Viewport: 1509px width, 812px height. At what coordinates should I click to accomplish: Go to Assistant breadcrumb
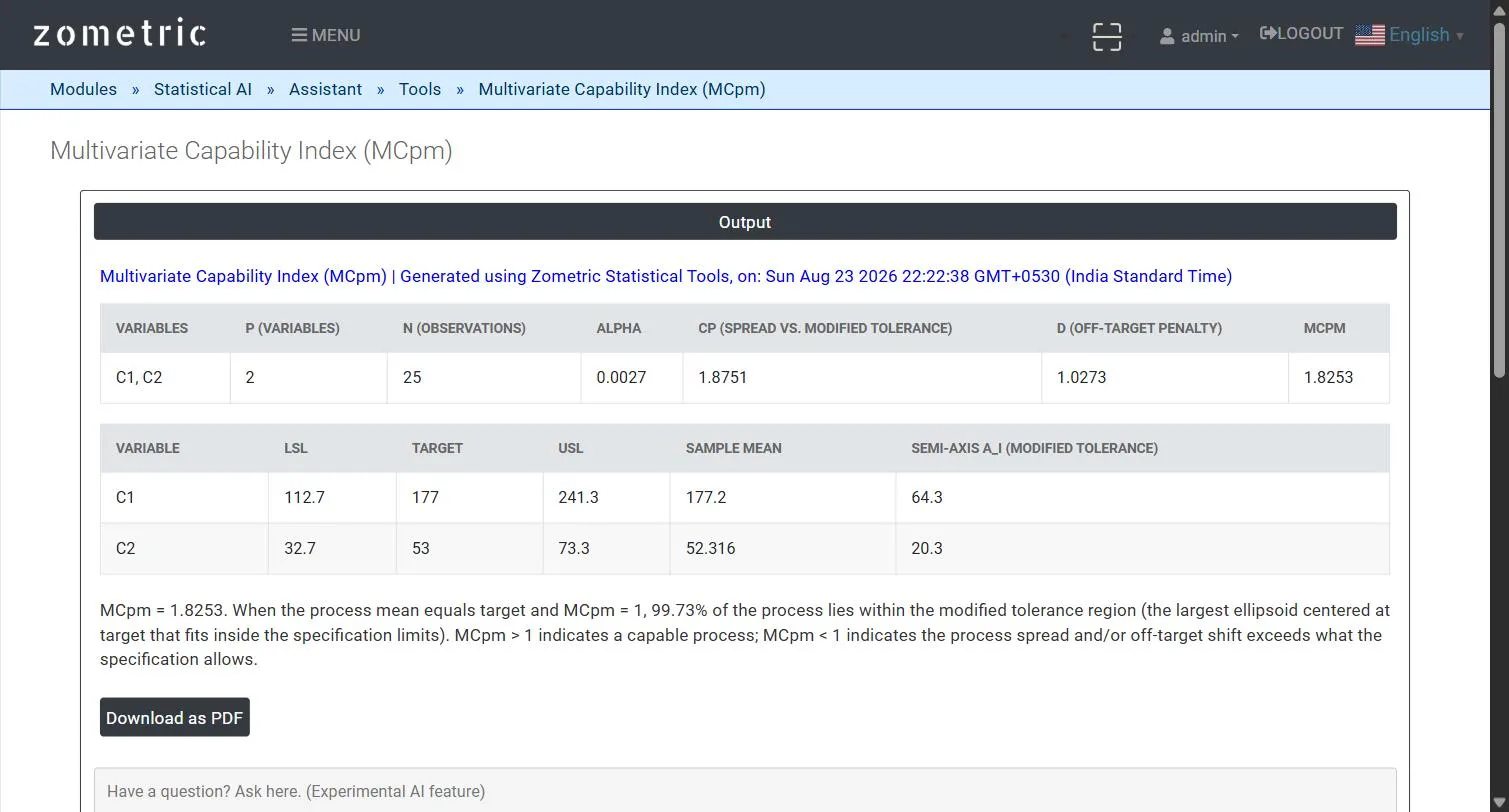coord(325,89)
